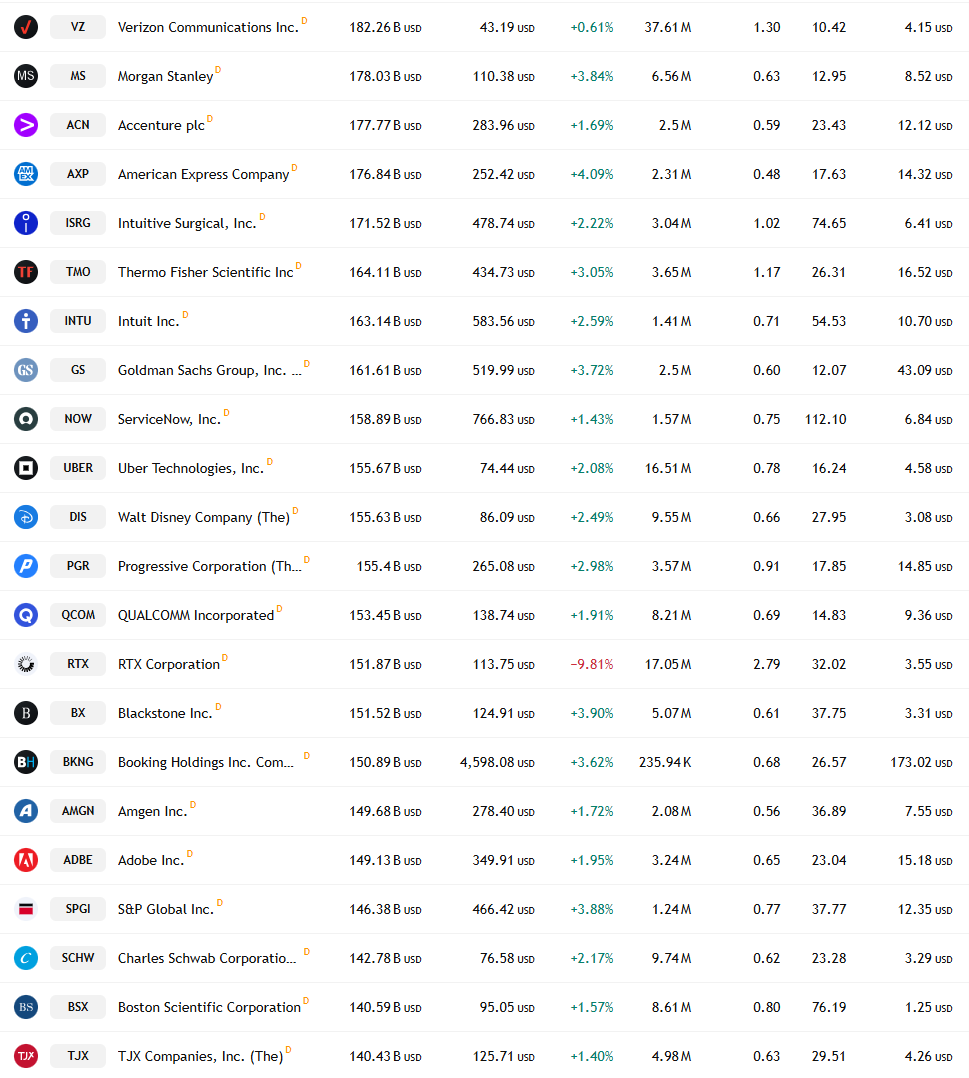Click Boston Scientific volume 8.61 M

(671, 1007)
